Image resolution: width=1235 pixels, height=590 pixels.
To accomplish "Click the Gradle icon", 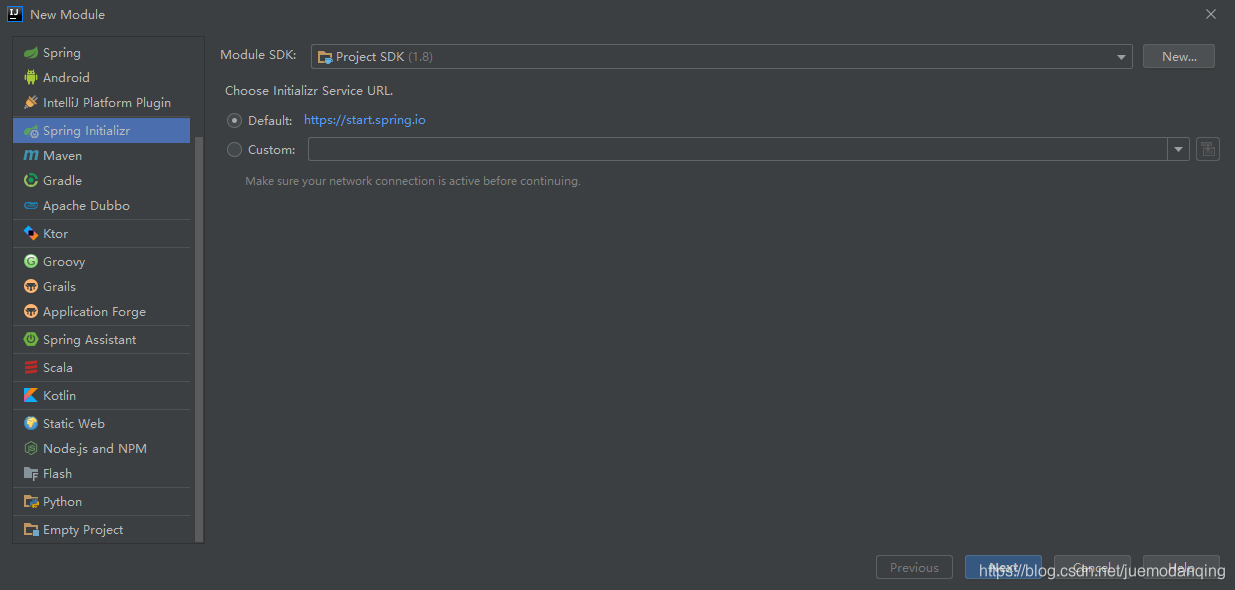I will point(31,181).
